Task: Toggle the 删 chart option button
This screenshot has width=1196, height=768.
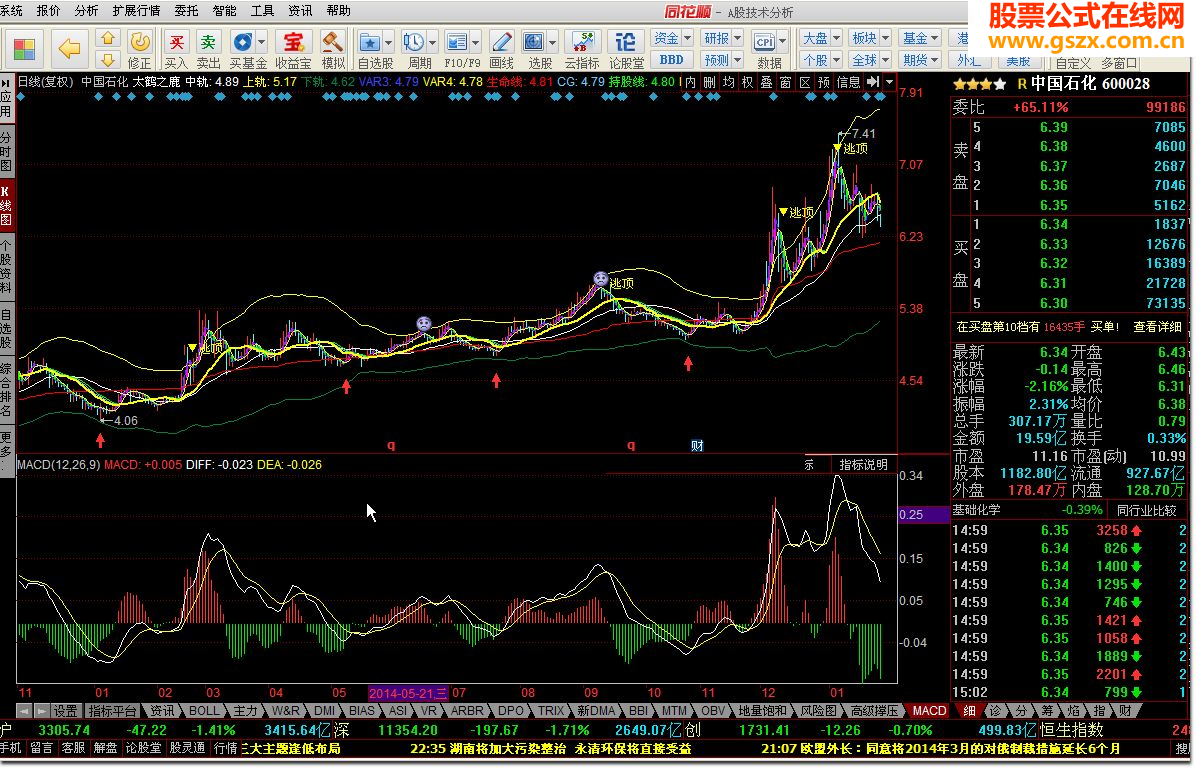Action: click(x=709, y=82)
